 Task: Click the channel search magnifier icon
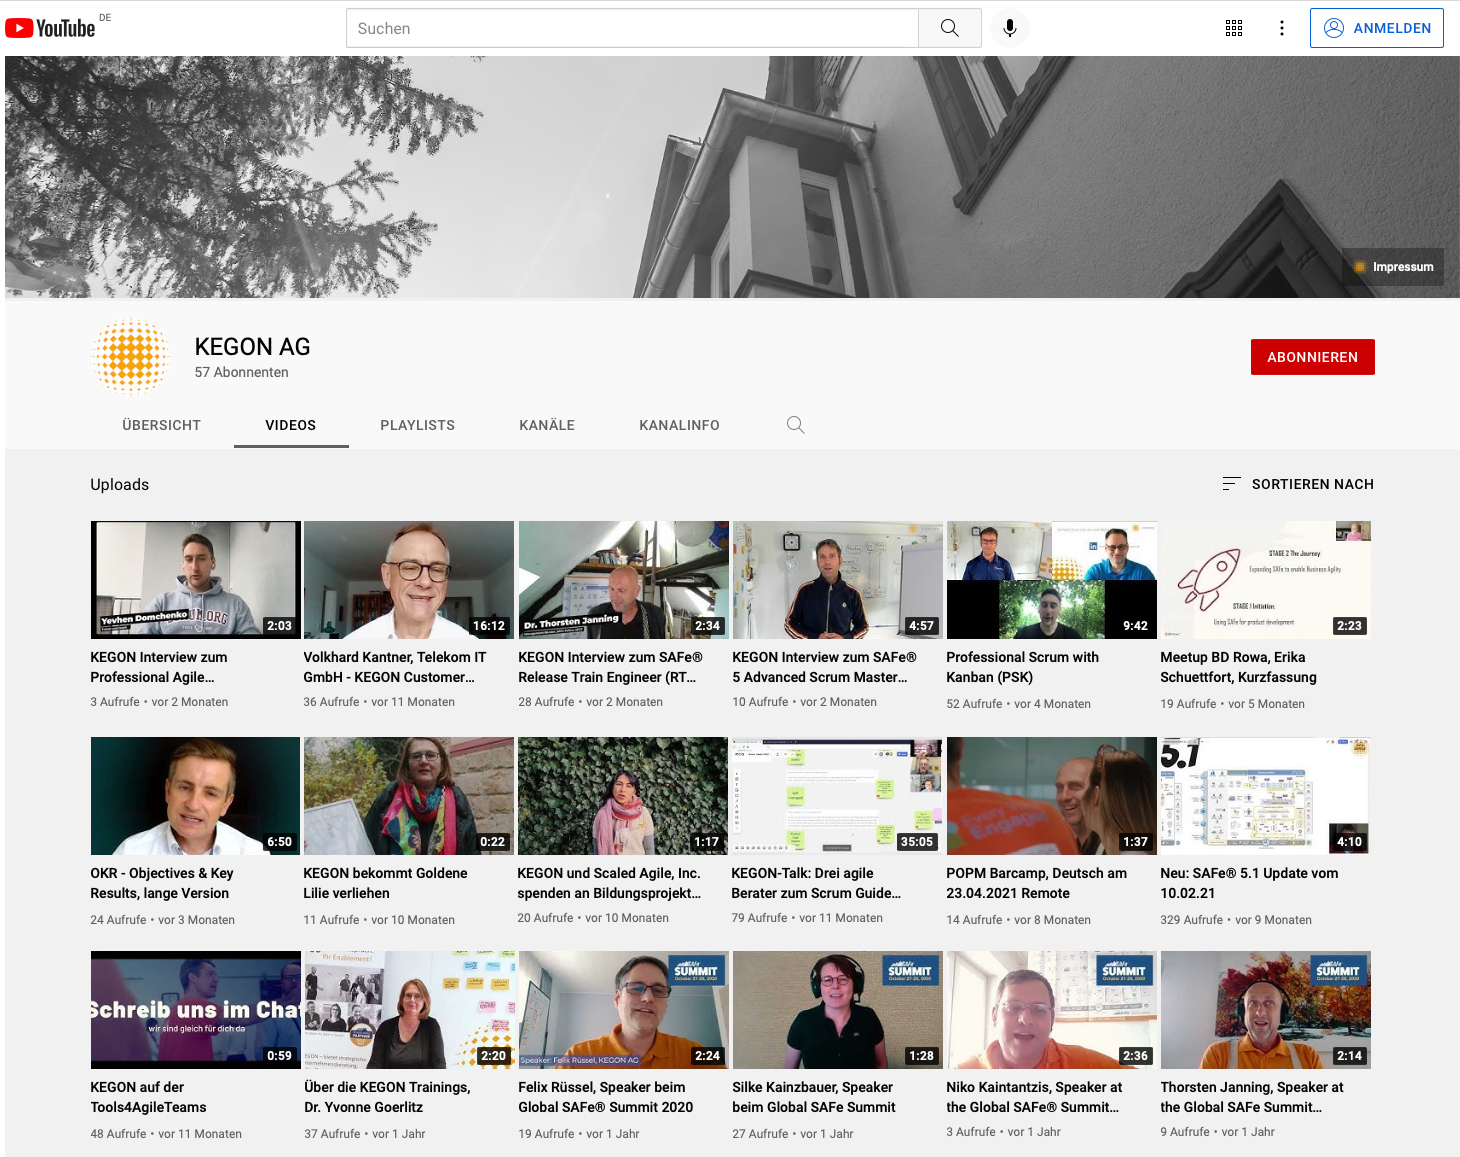[795, 425]
